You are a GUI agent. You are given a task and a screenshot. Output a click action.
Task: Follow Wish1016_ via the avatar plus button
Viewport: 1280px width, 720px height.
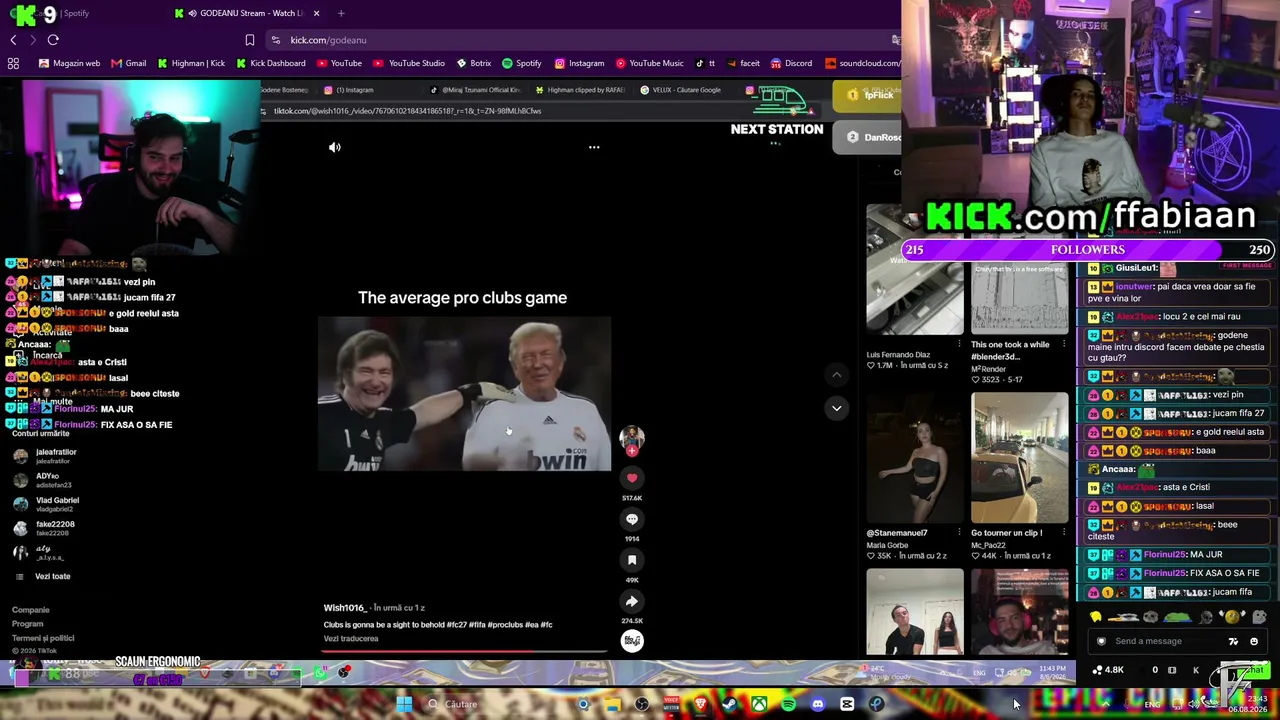[632, 451]
